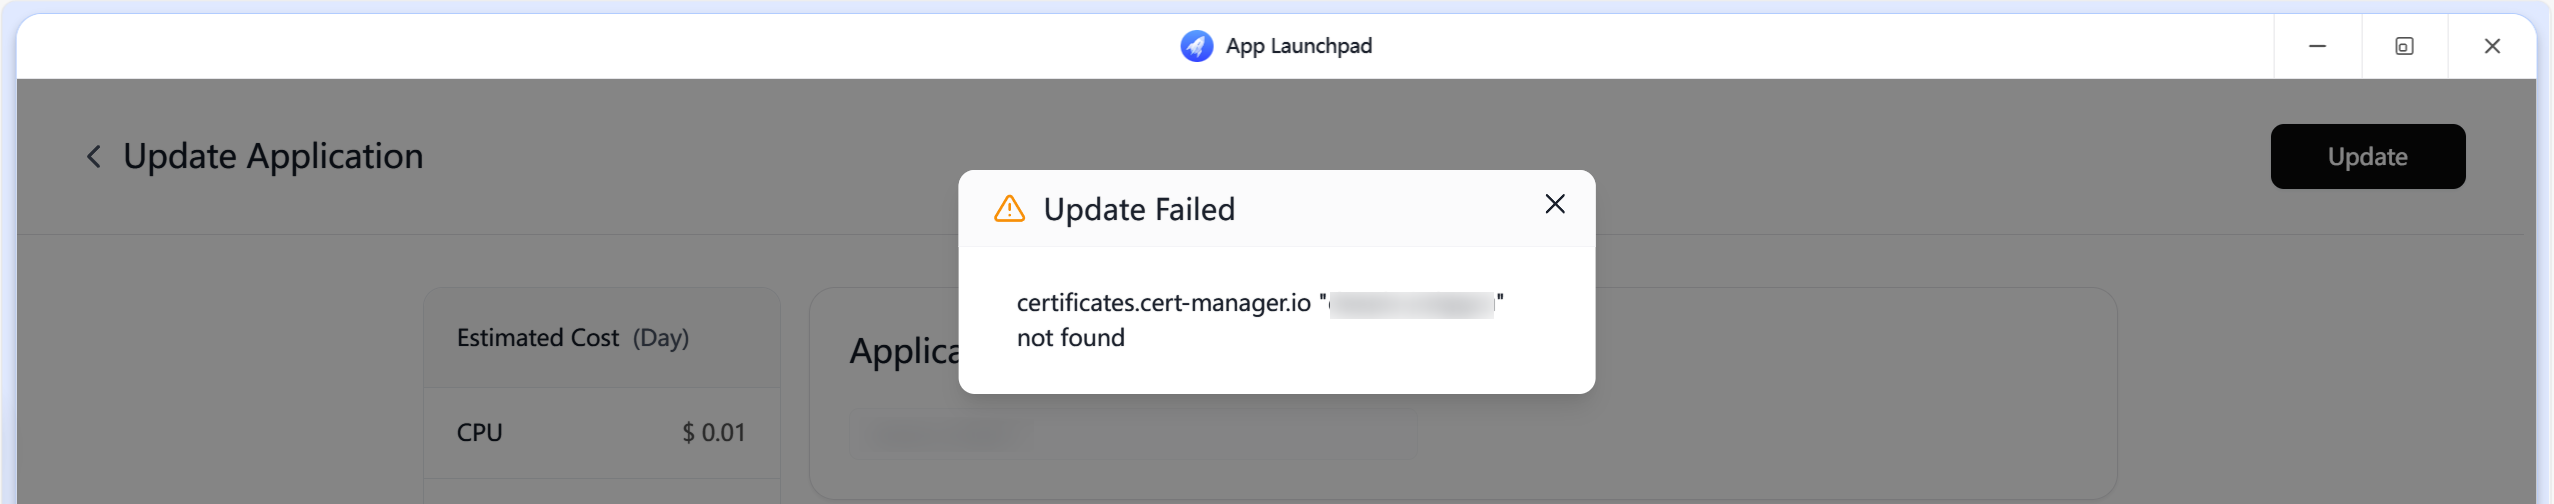
Task: Click the App Launchpad title text
Action: coord(1298,46)
